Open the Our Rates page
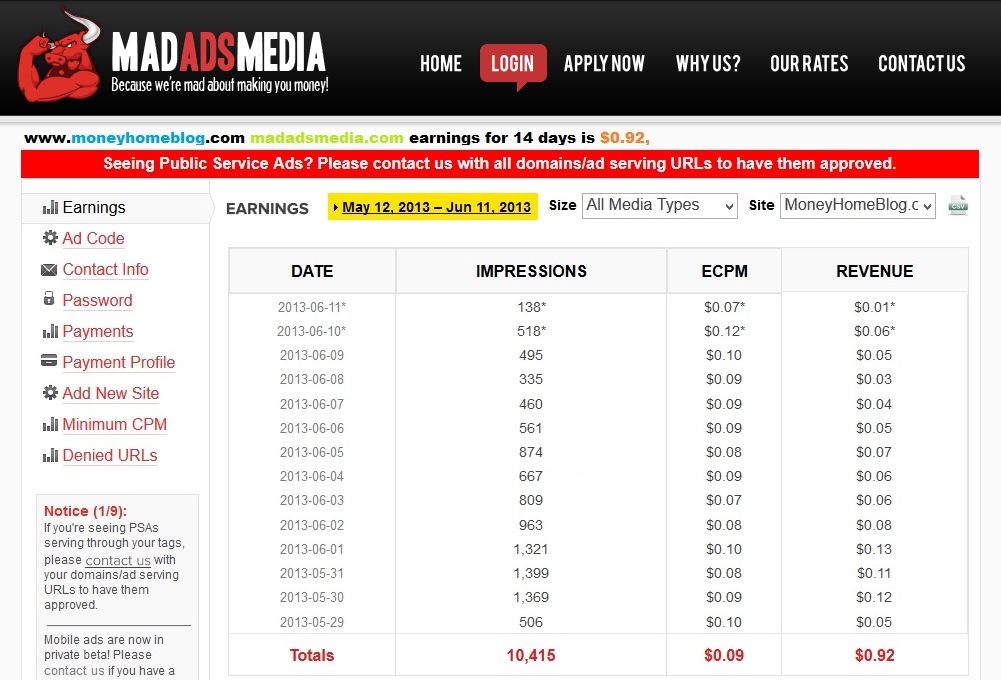This screenshot has width=1001, height=680. (809, 64)
